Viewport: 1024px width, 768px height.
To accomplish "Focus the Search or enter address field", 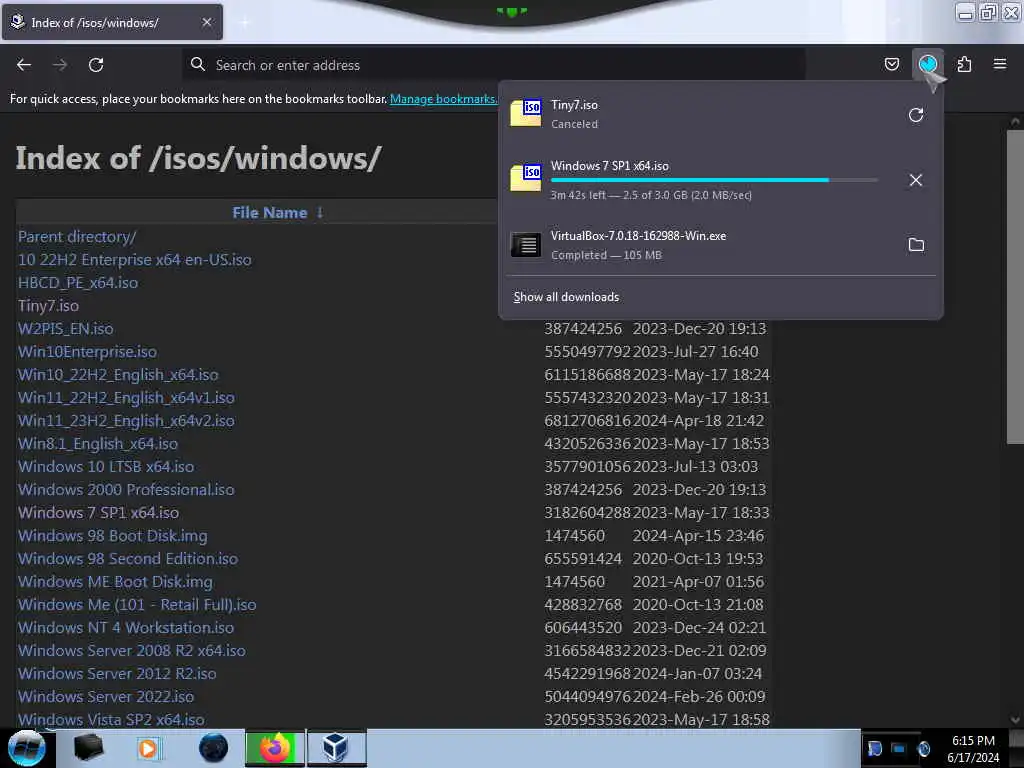I will coord(494,65).
